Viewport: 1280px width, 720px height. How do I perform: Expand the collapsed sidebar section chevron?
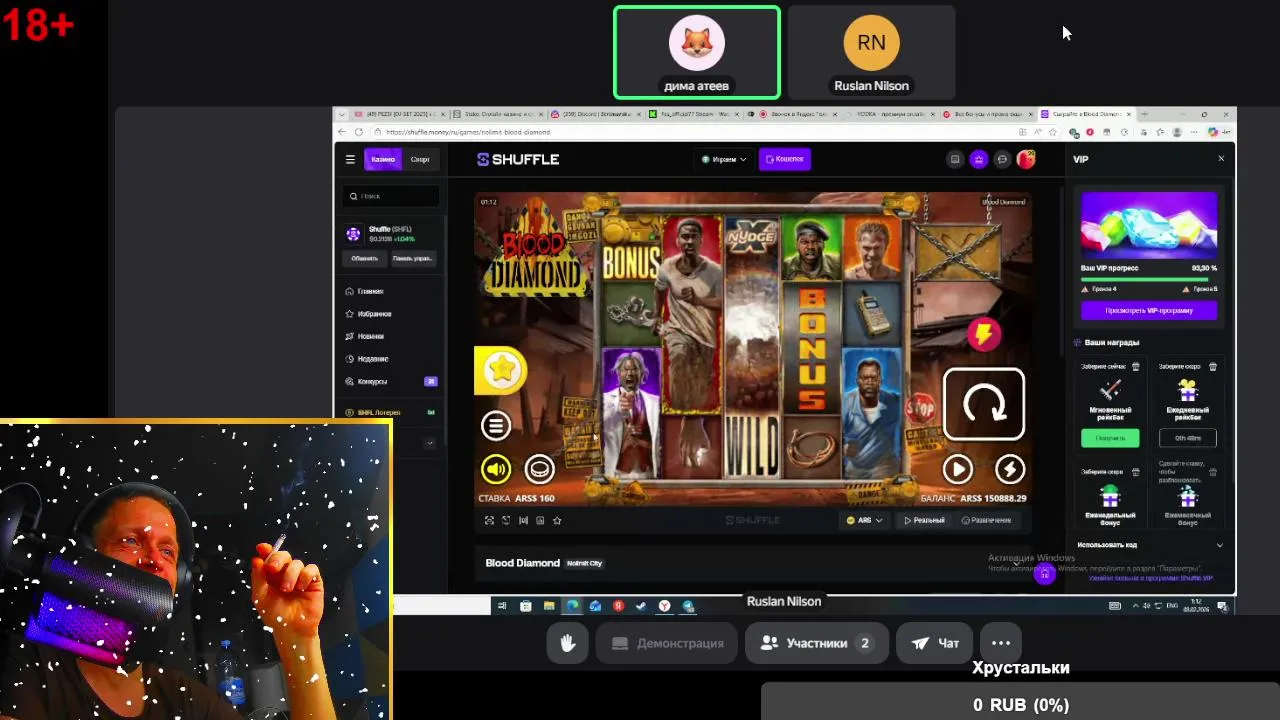tap(431, 443)
